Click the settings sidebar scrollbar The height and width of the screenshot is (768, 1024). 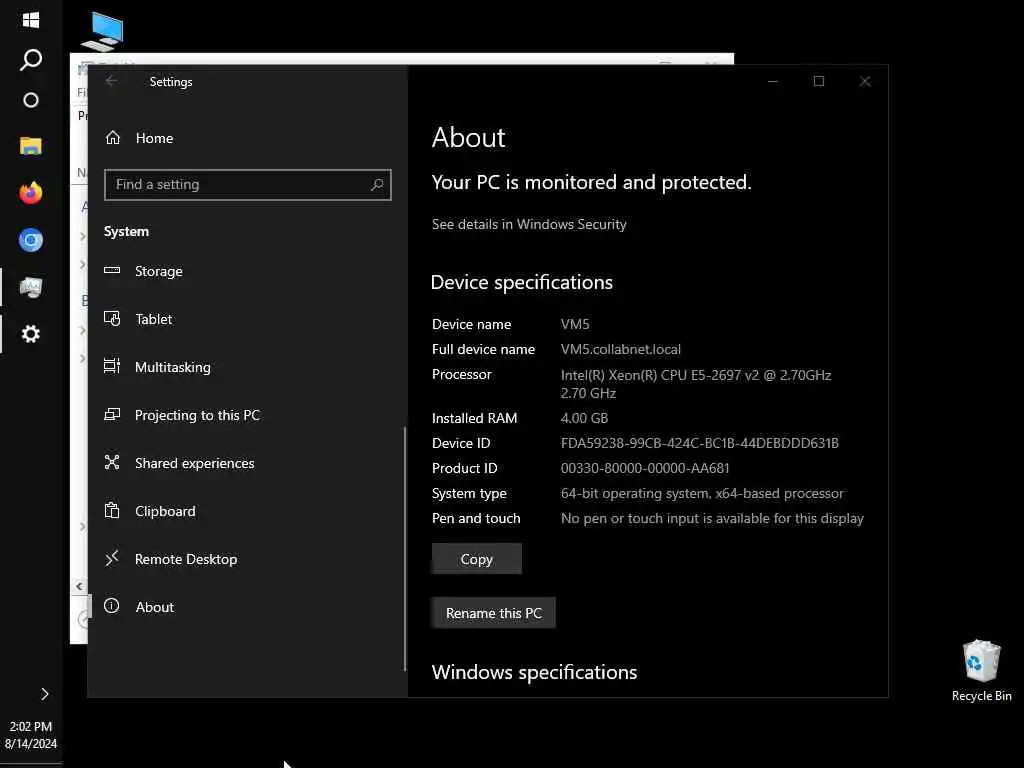pyautogui.click(x=405, y=548)
